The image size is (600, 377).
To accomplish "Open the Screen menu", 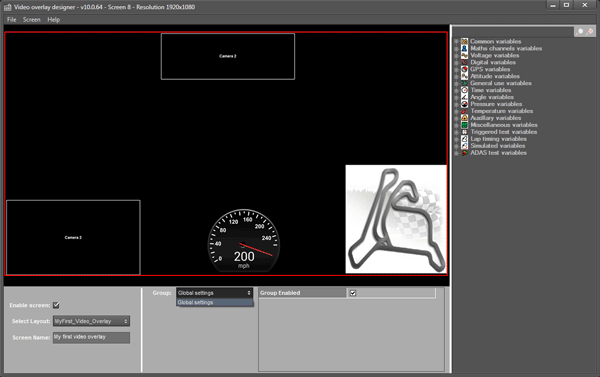I will click(31, 20).
